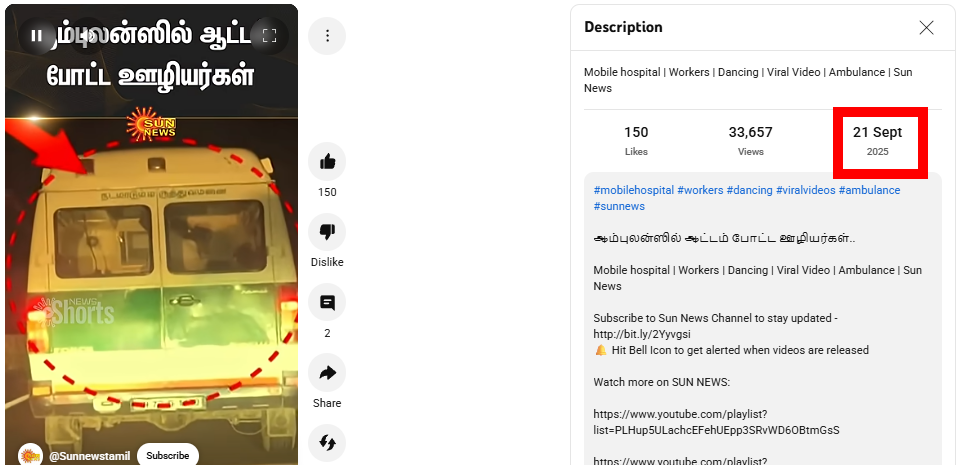Click the Sun News channel avatar

click(30, 456)
